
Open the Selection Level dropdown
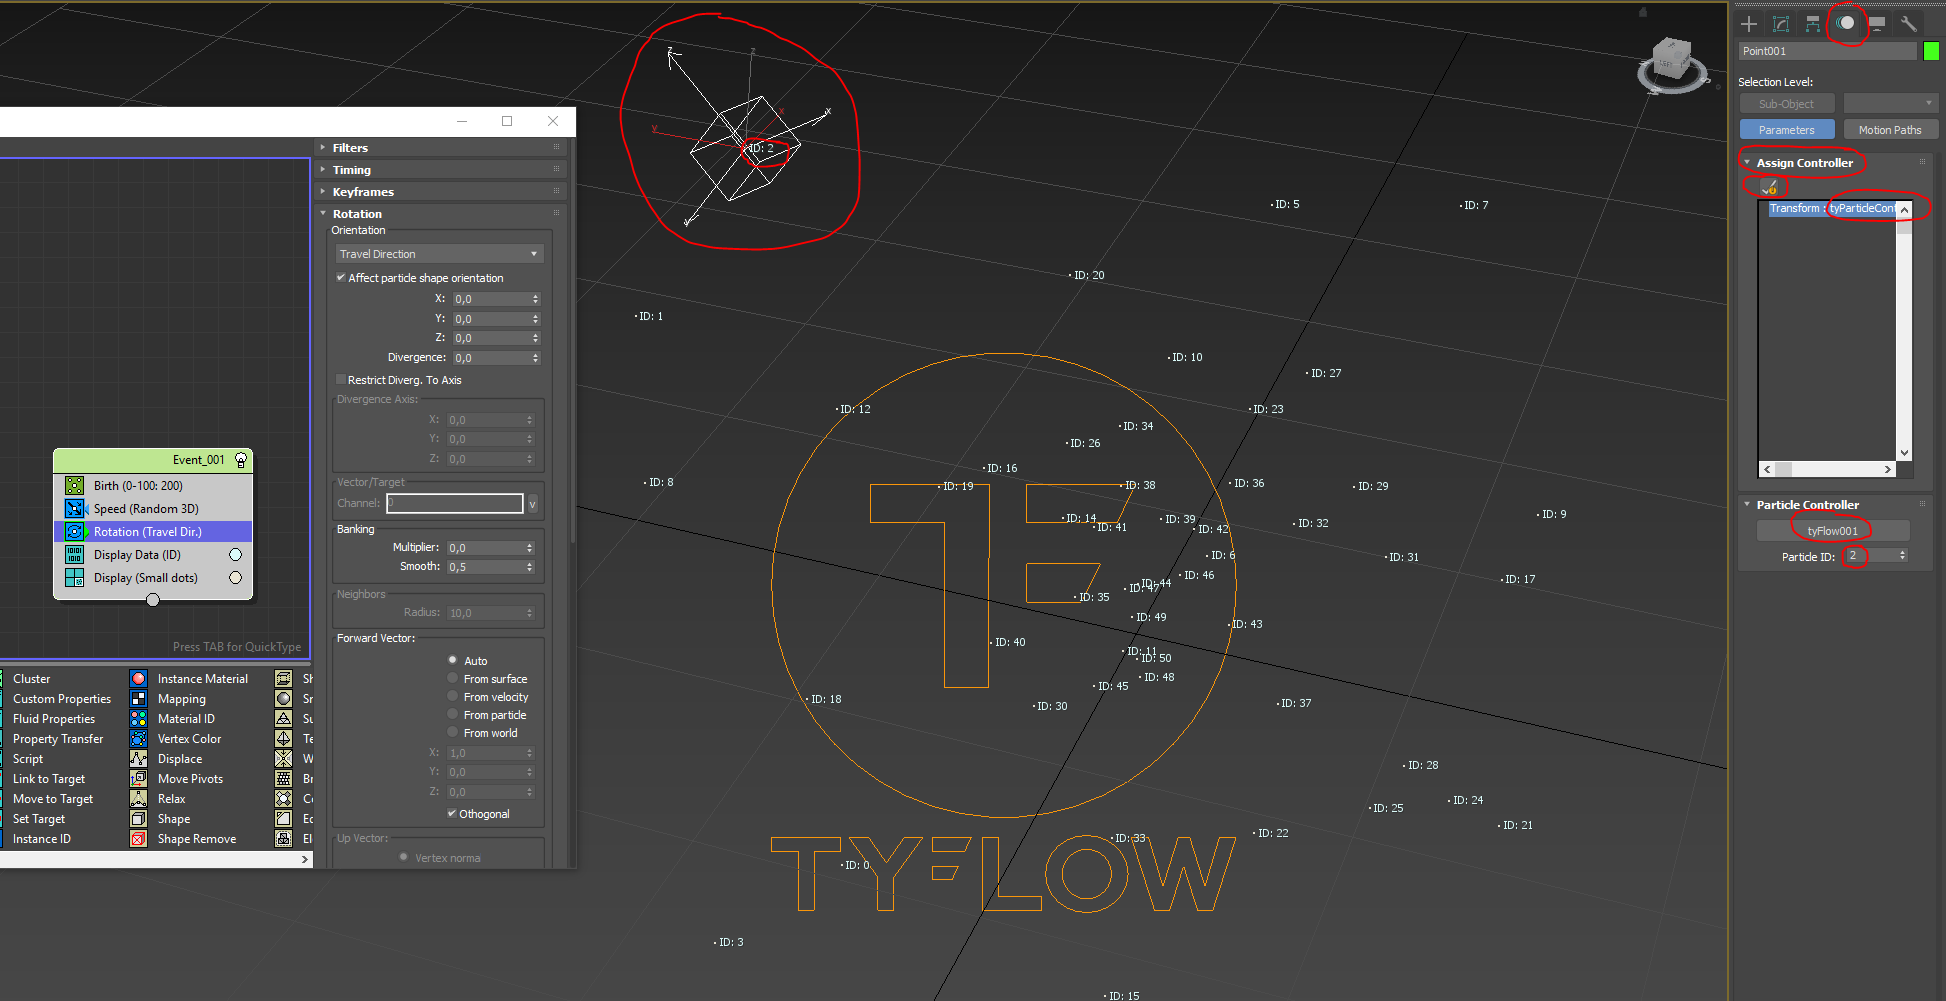[1891, 104]
